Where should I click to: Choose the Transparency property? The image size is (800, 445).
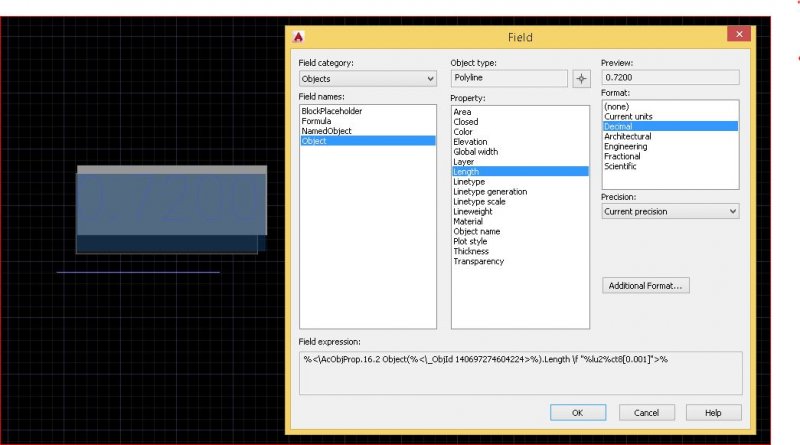click(x=478, y=262)
